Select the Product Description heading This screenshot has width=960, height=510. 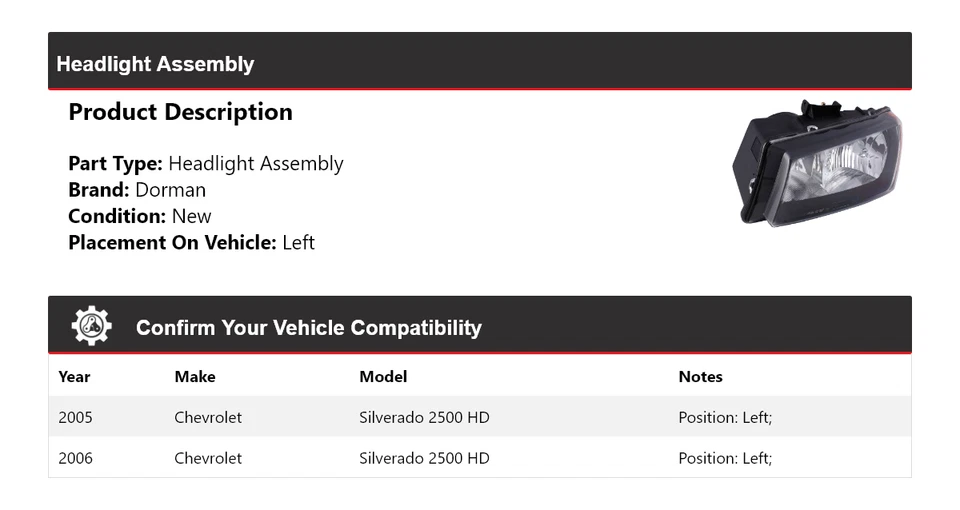point(180,112)
